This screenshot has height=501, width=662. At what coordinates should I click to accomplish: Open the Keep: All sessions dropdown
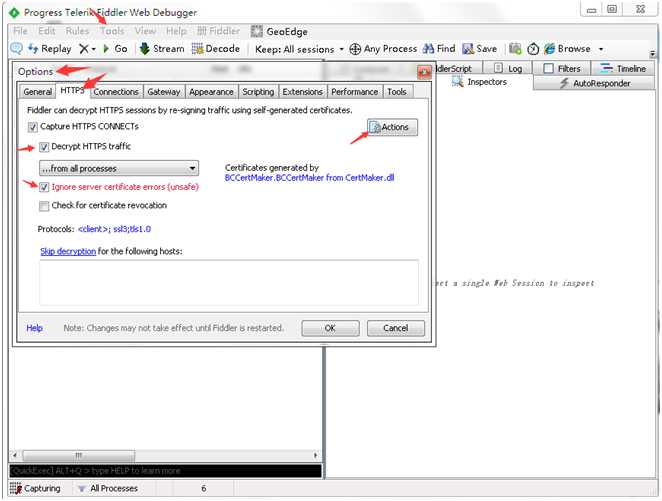(299, 49)
